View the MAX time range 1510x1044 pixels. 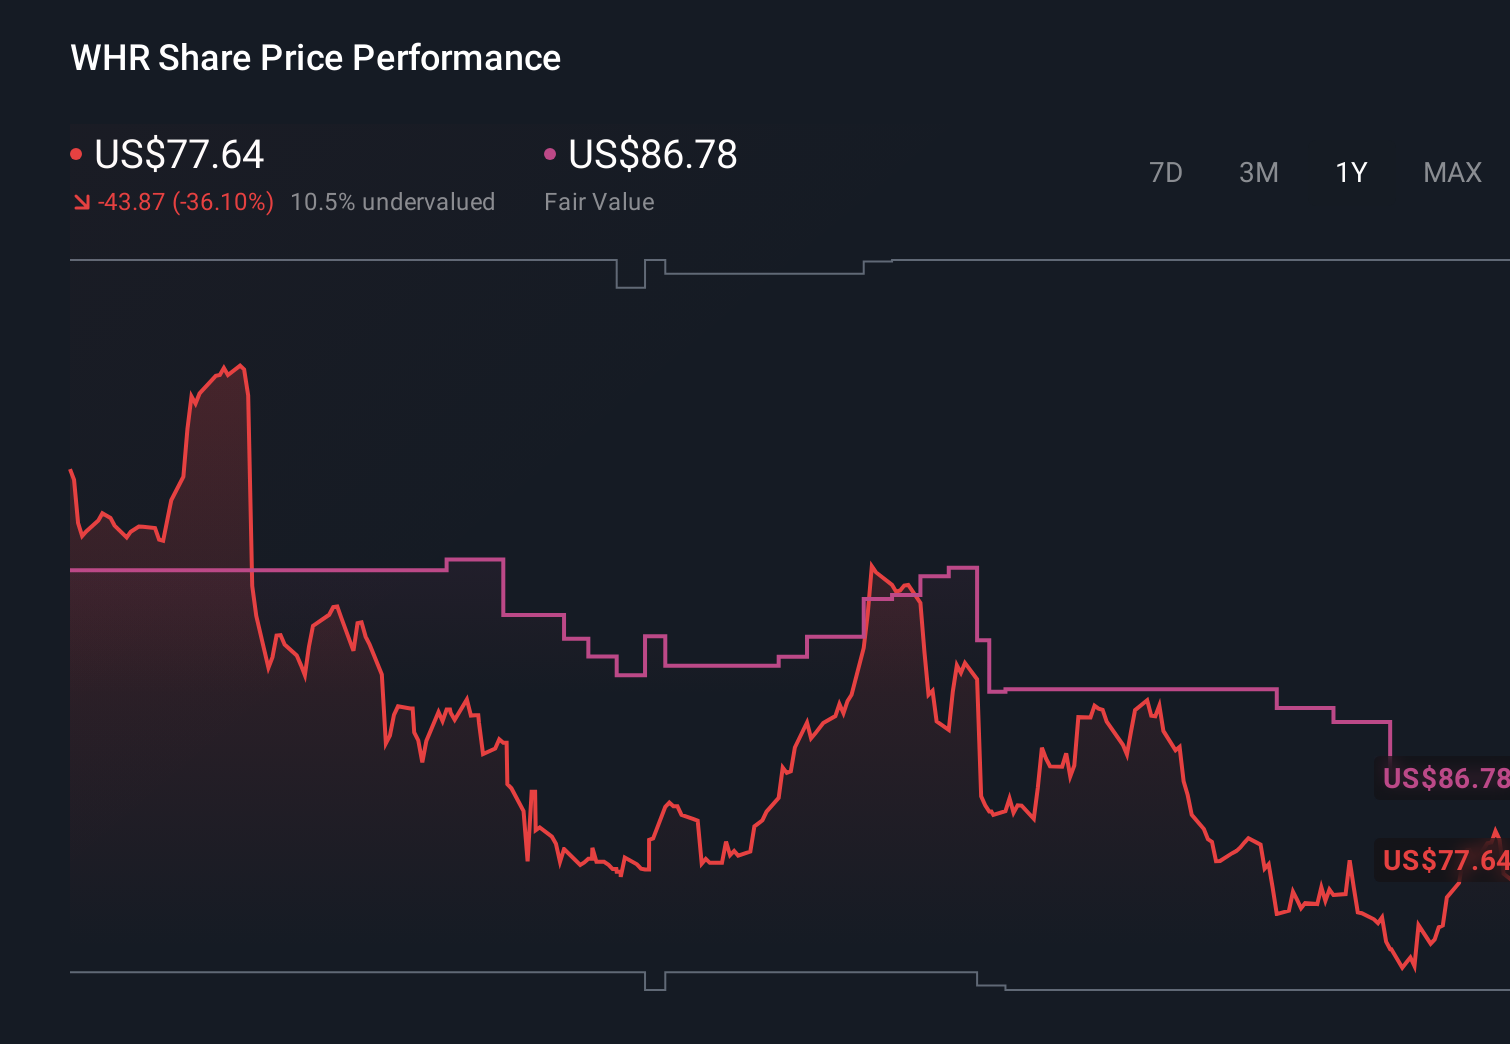(x=1451, y=172)
